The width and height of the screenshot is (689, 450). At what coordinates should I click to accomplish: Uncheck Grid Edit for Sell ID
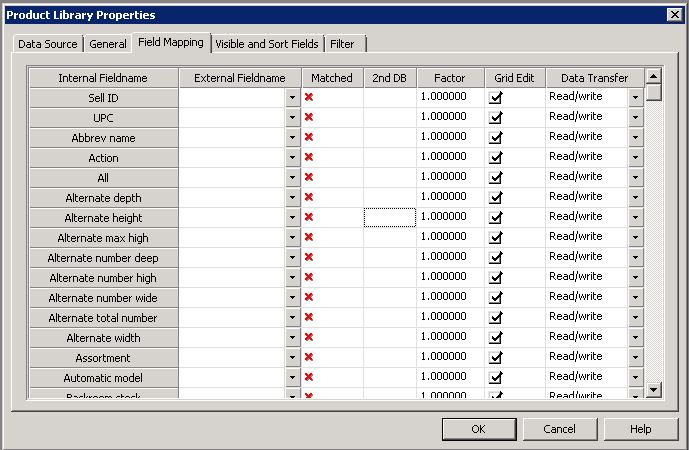pyautogui.click(x=496, y=97)
